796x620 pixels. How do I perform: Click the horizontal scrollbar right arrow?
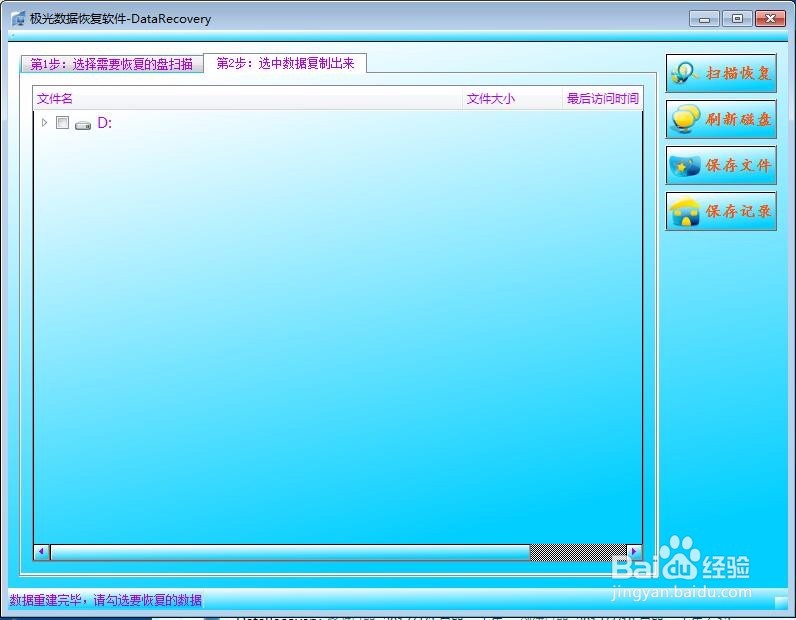click(x=634, y=551)
